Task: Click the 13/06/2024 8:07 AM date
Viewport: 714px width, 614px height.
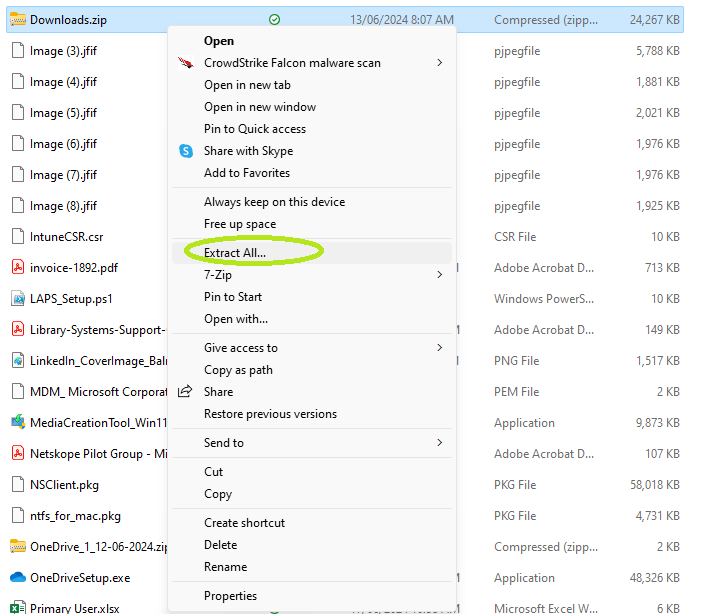Action: pos(402,20)
